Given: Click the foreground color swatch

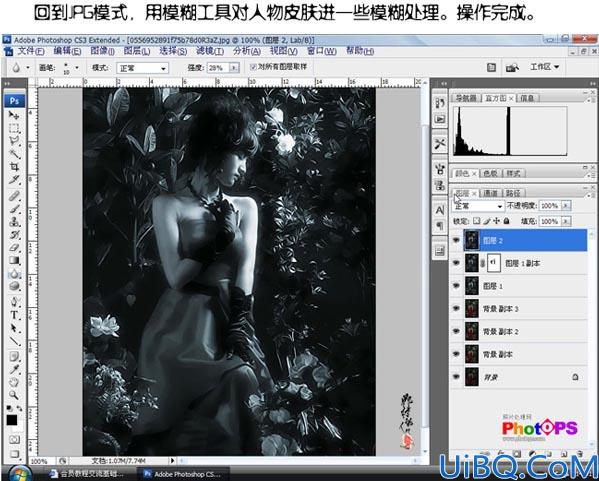Looking at the screenshot, I should (x=11, y=420).
